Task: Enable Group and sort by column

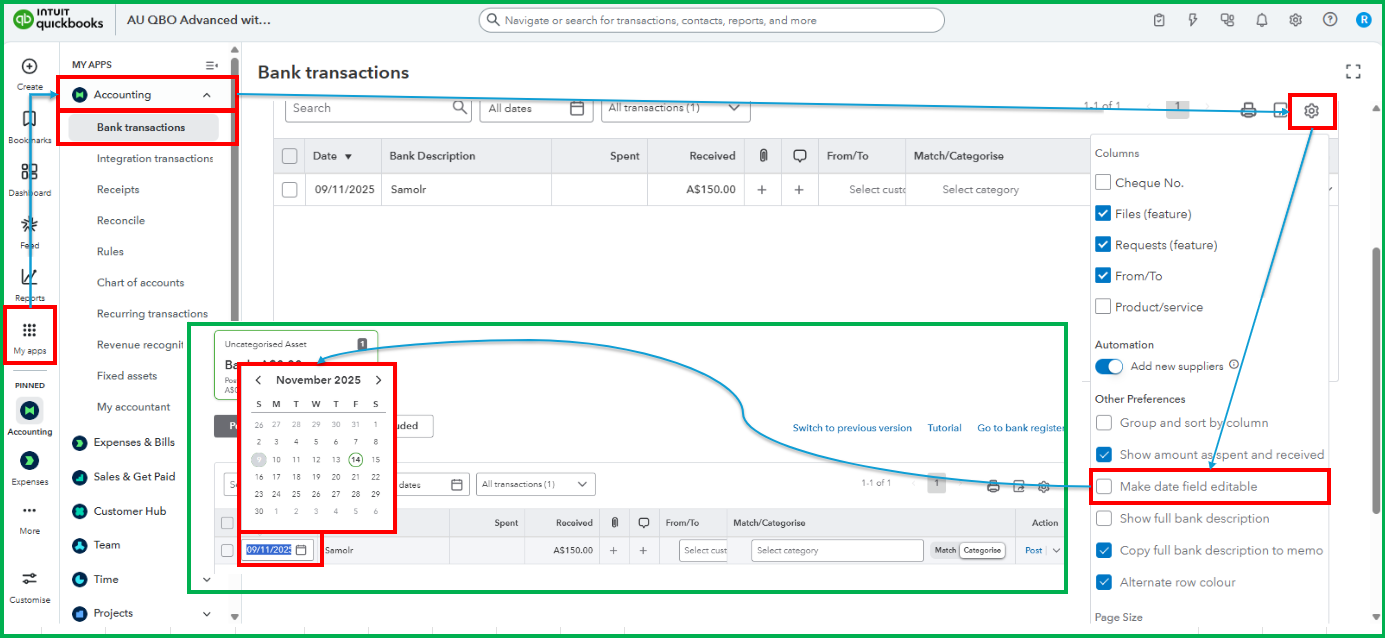Action: [x=1104, y=423]
